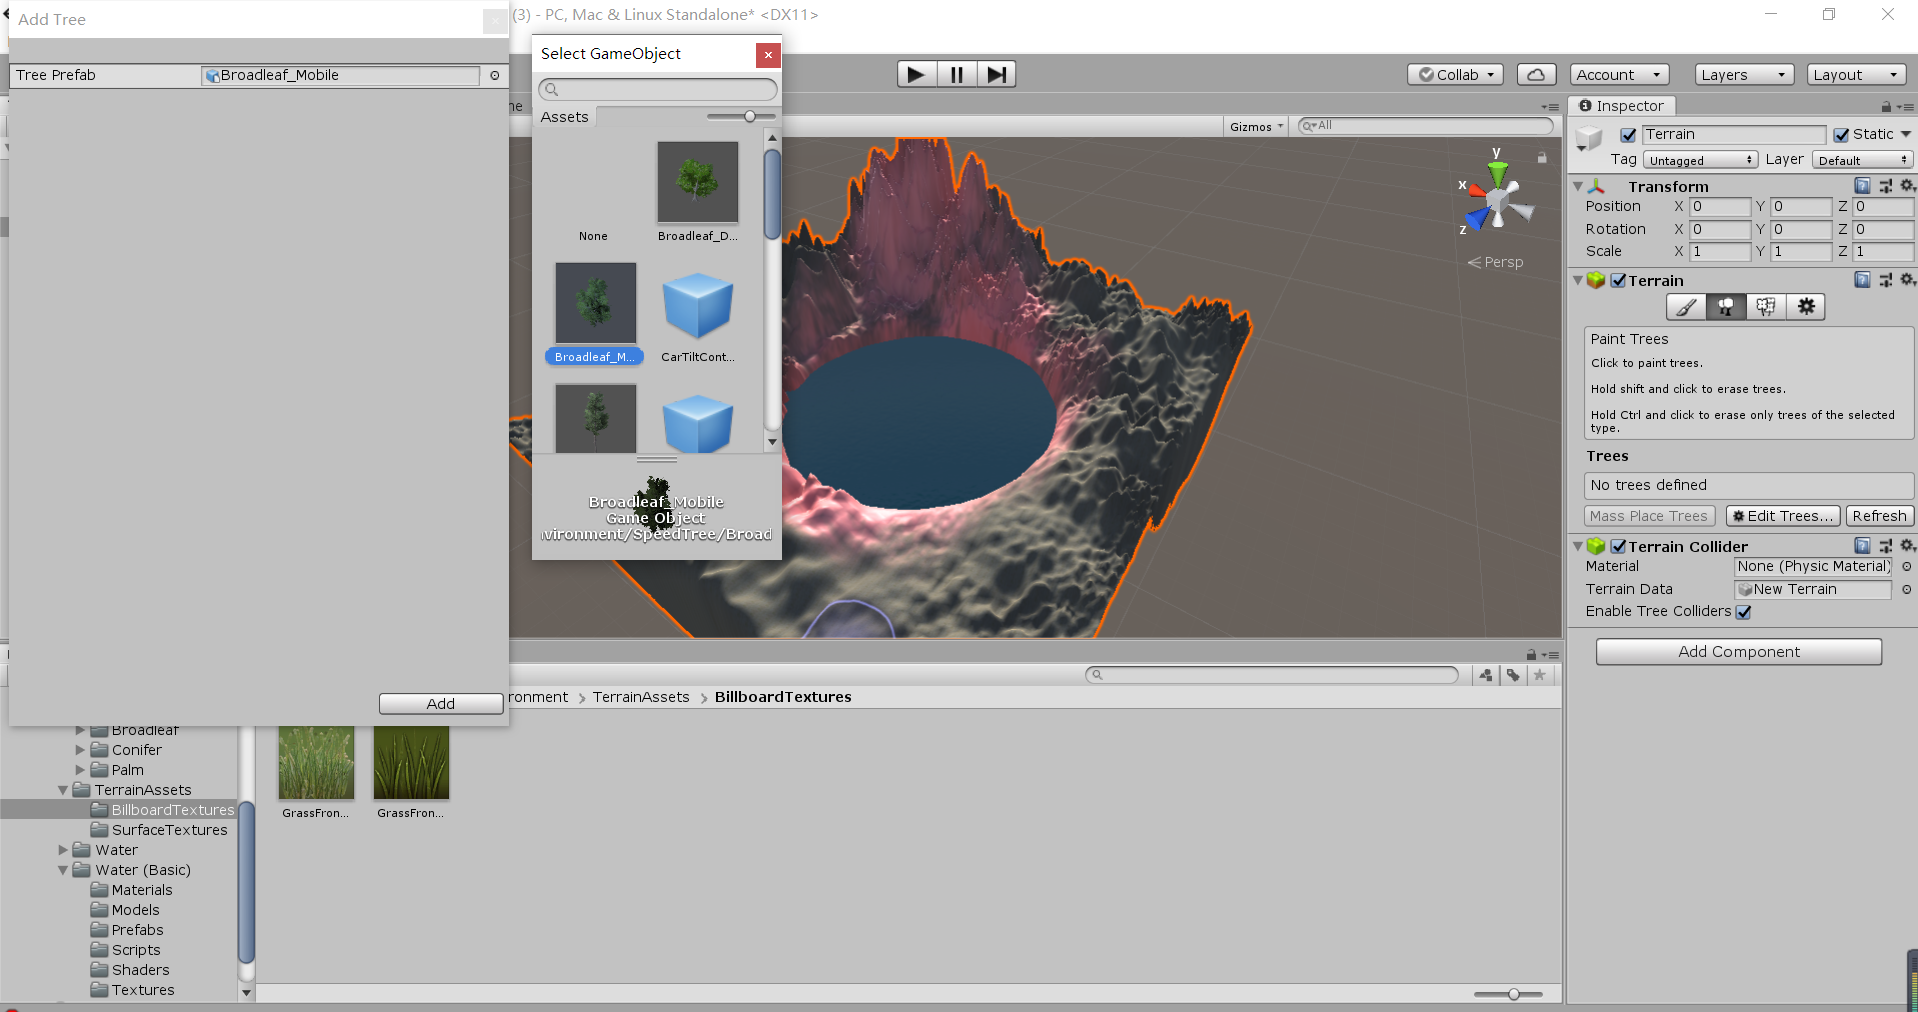Select the Assets tab in Select GameObject
The height and width of the screenshot is (1012, 1918).
(564, 117)
